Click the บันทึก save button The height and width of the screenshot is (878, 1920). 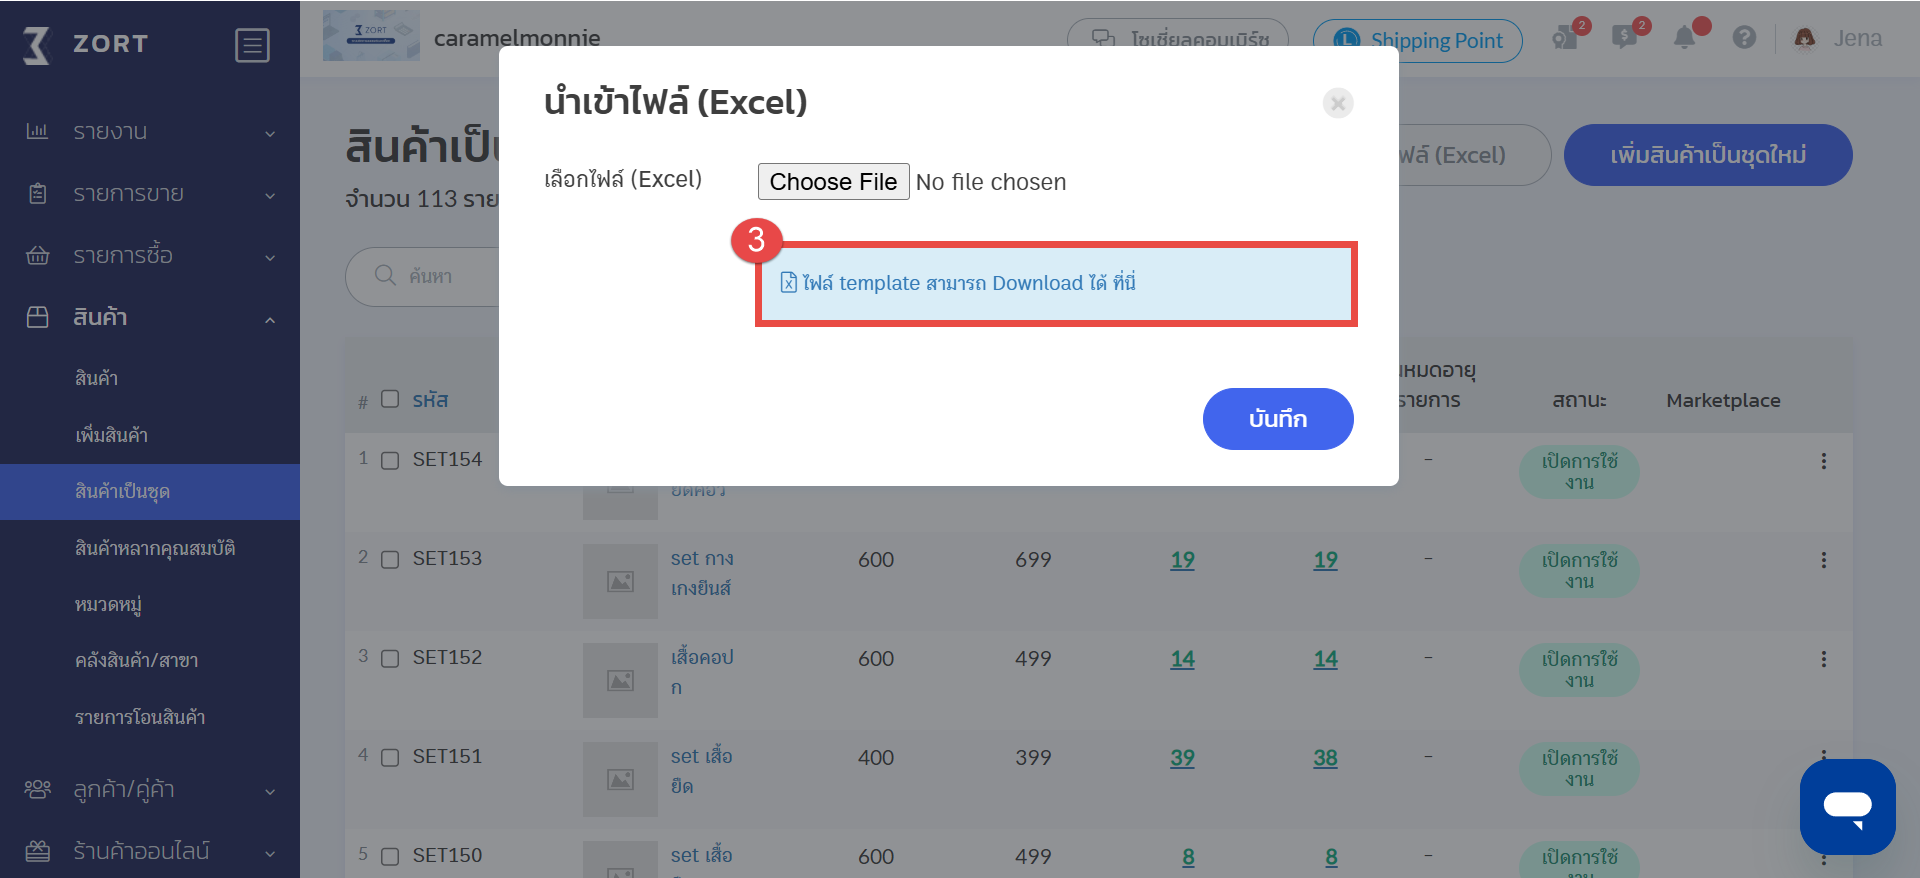tap(1278, 419)
